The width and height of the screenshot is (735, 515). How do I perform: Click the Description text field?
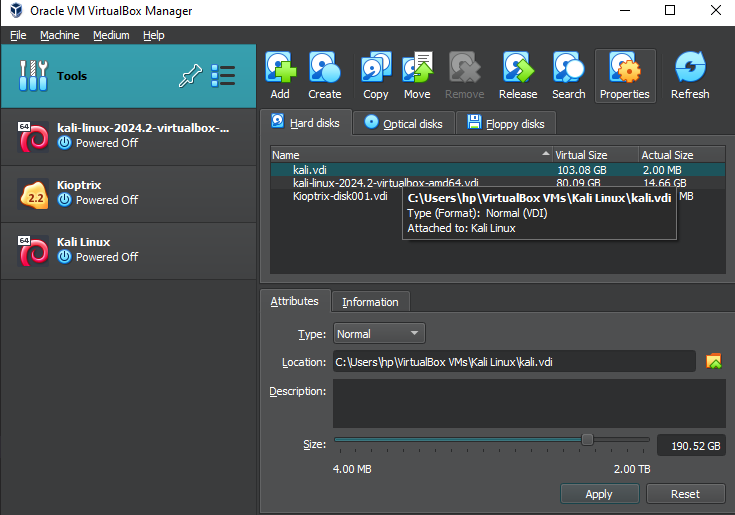pyautogui.click(x=529, y=403)
